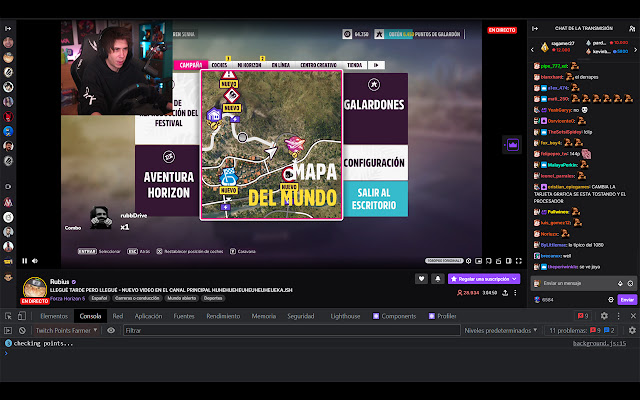Image resolution: width=640 pixels, height=400 pixels.
Task: Click the Rubius channel name
Action: click(60, 282)
